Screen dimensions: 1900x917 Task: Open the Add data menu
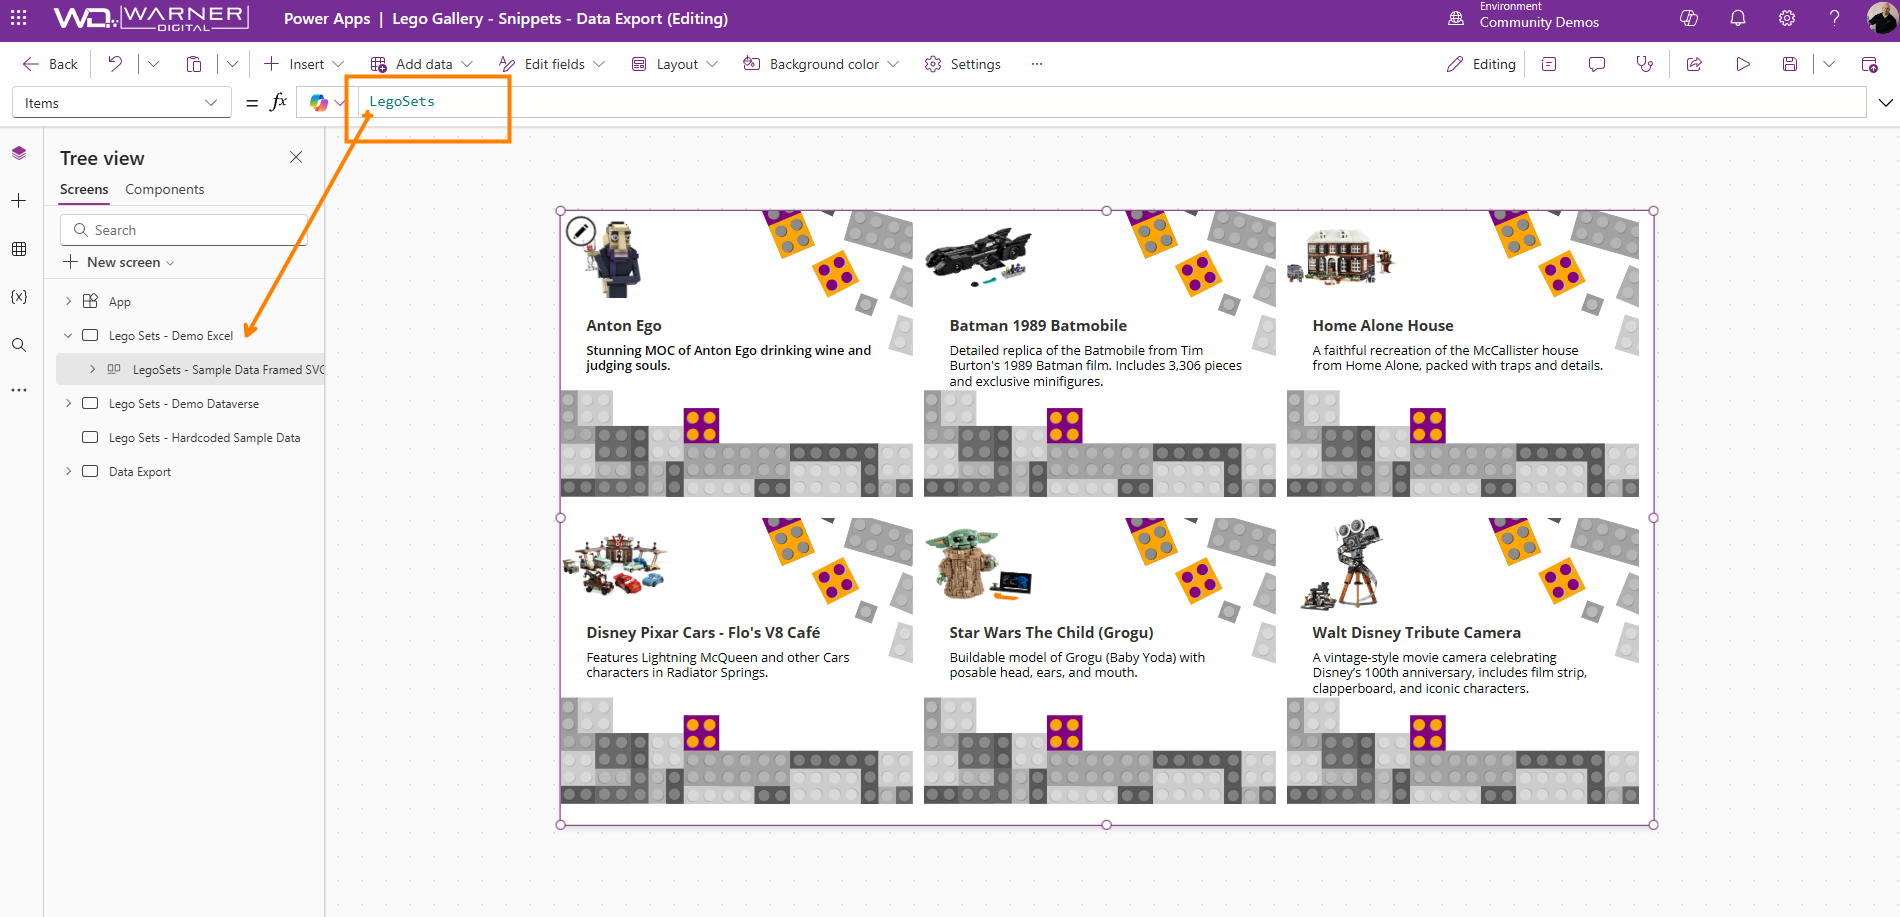coord(422,64)
